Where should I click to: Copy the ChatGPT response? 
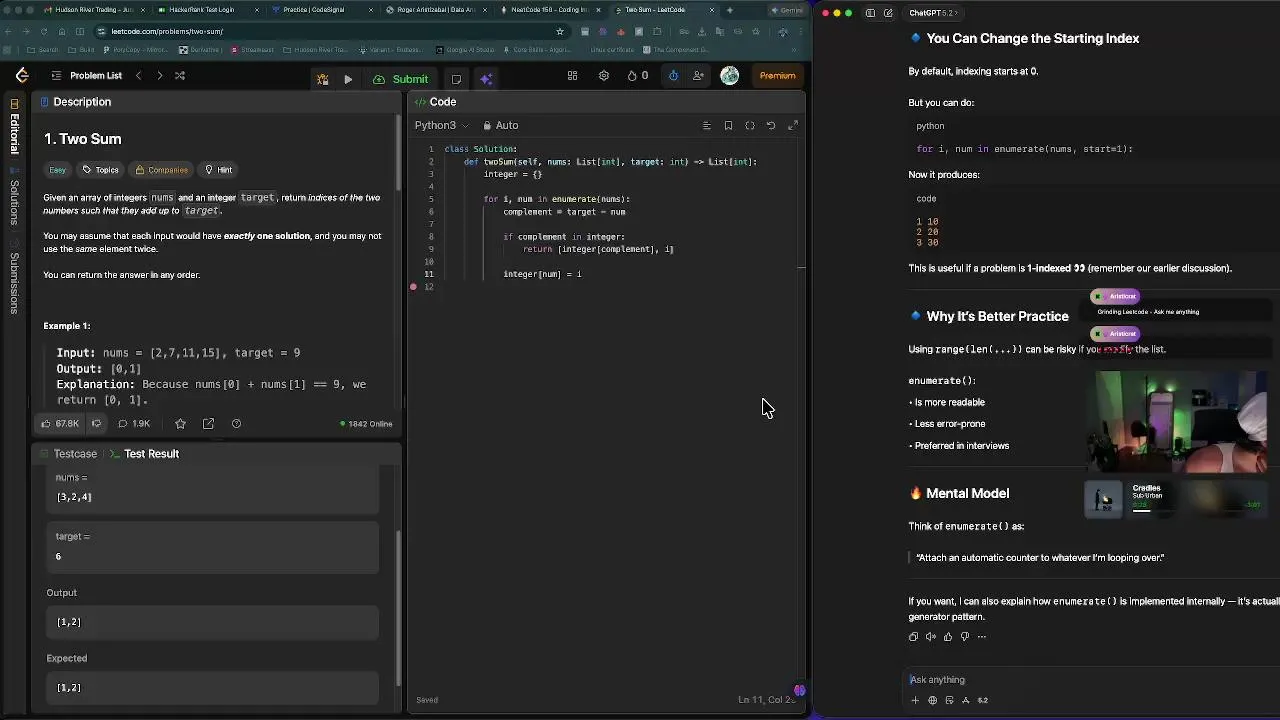(913, 637)
